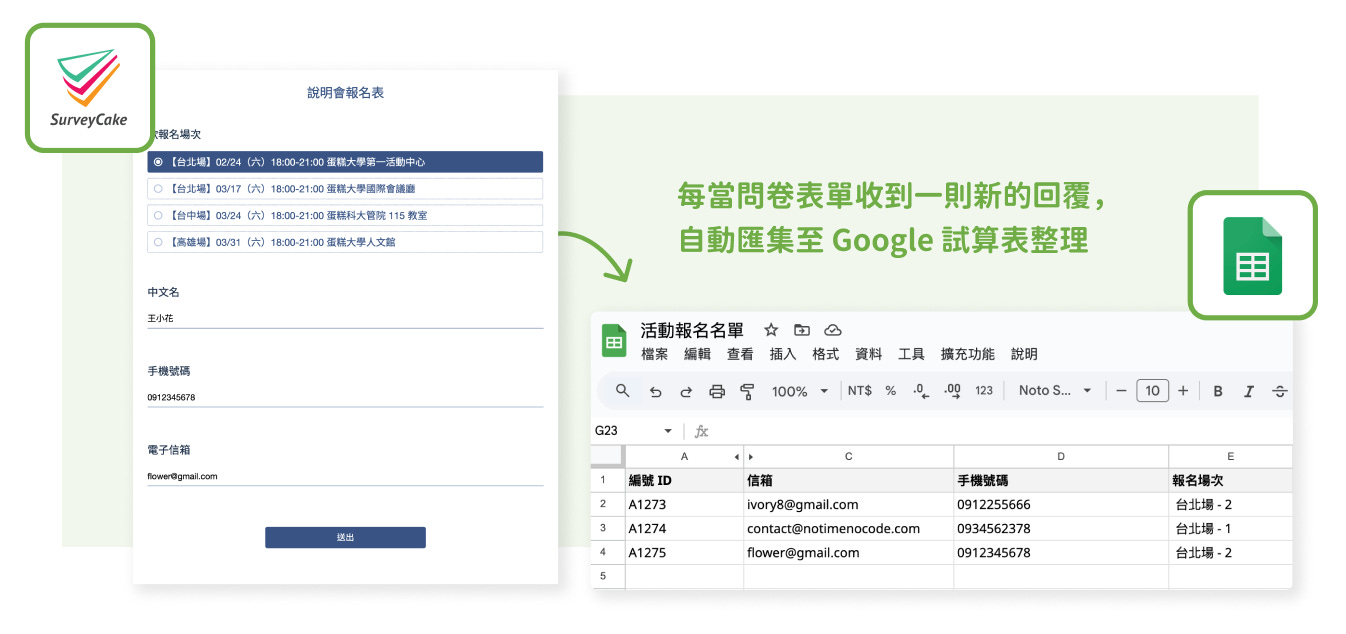
Task: Select the 【高雄場】03/31 session option
Action: tap(345, 241)
